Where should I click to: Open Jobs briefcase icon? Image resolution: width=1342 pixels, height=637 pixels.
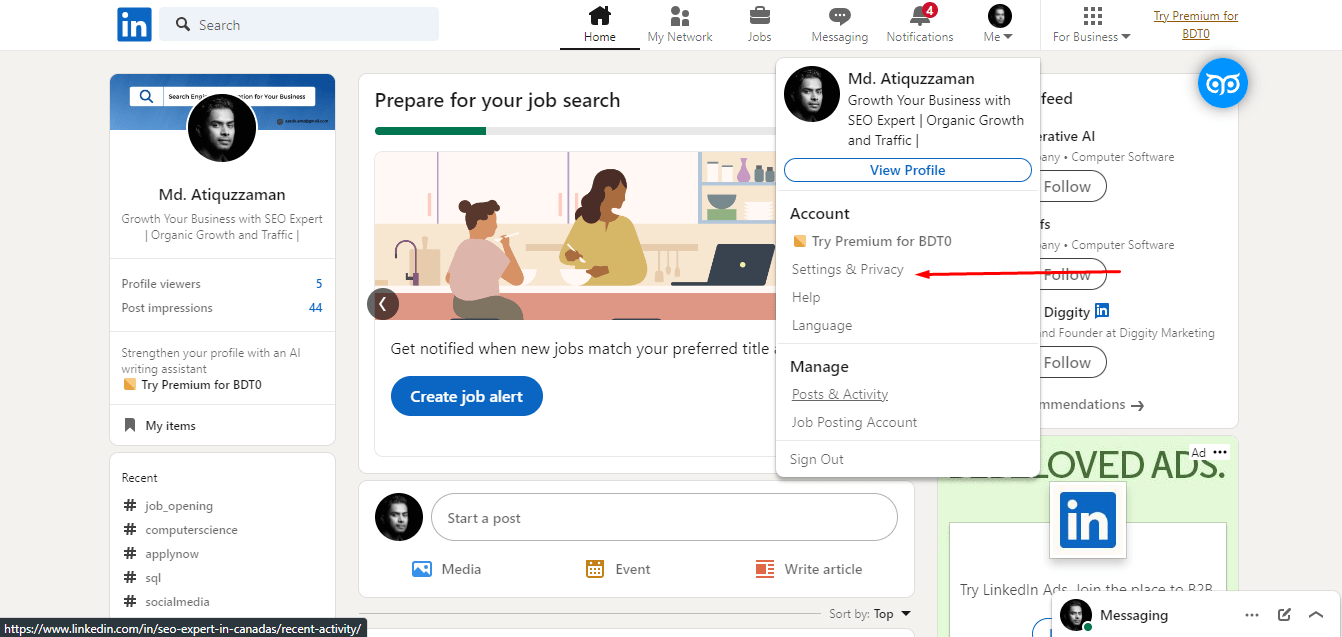coord(759,16)
